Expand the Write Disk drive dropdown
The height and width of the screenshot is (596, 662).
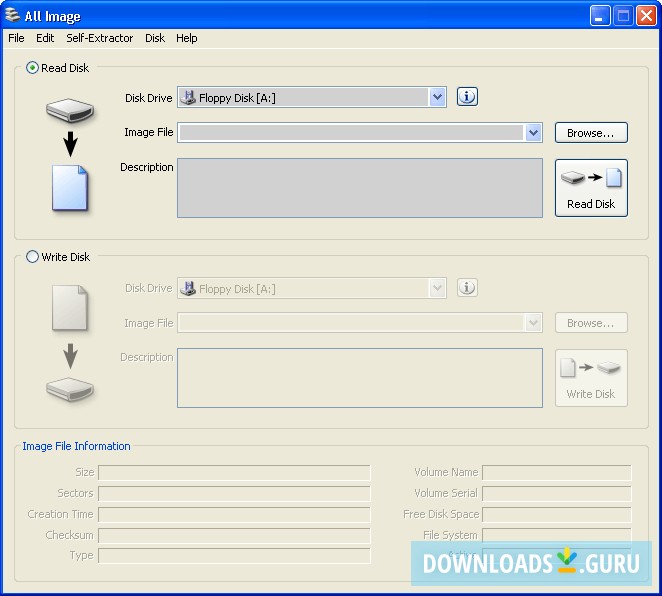437,288
